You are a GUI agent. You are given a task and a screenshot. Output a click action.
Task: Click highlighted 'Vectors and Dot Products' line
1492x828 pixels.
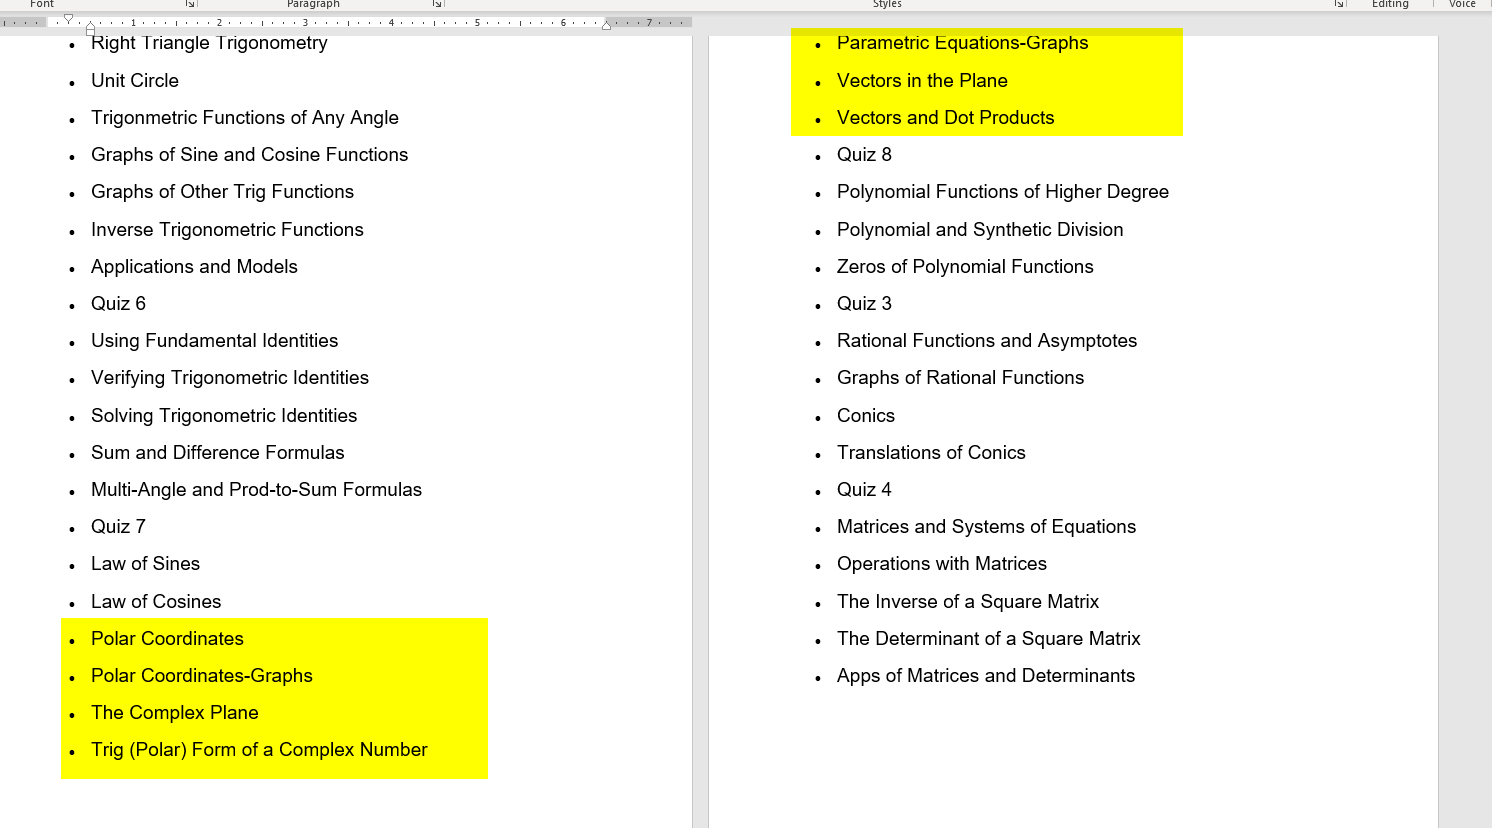coord(946,118)
